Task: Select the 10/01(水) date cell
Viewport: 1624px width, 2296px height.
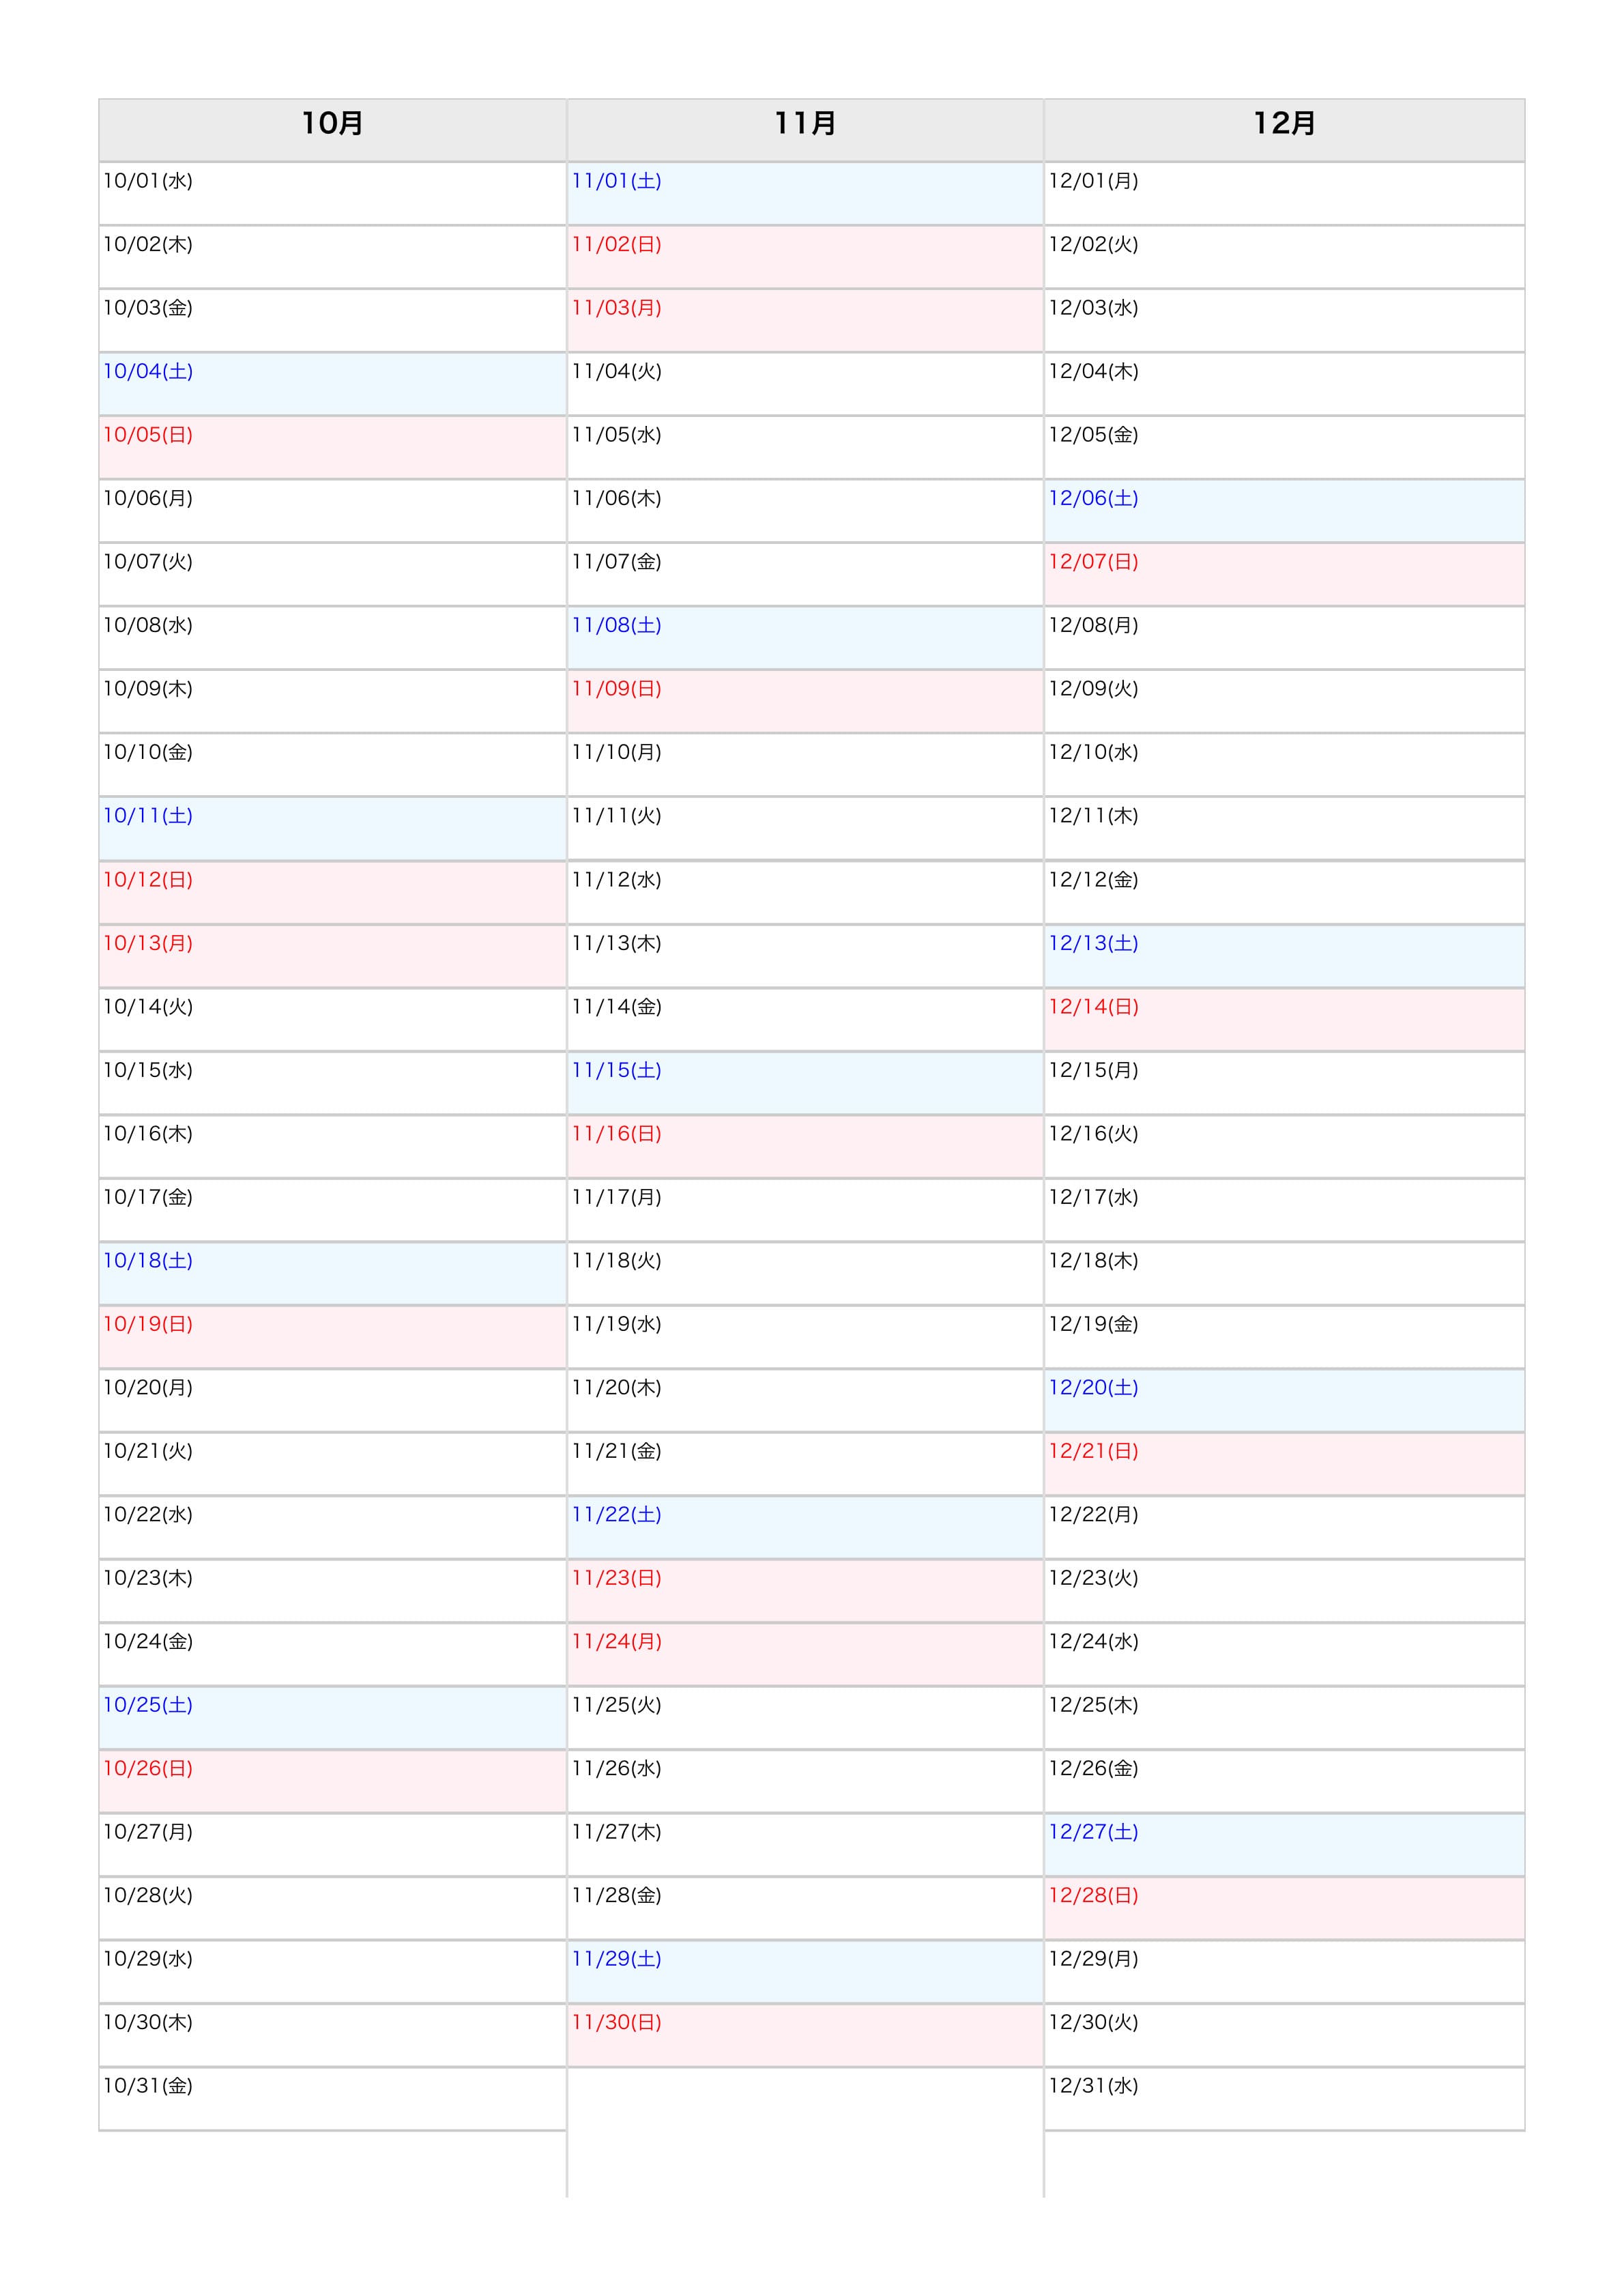Action: coord(332,193)
